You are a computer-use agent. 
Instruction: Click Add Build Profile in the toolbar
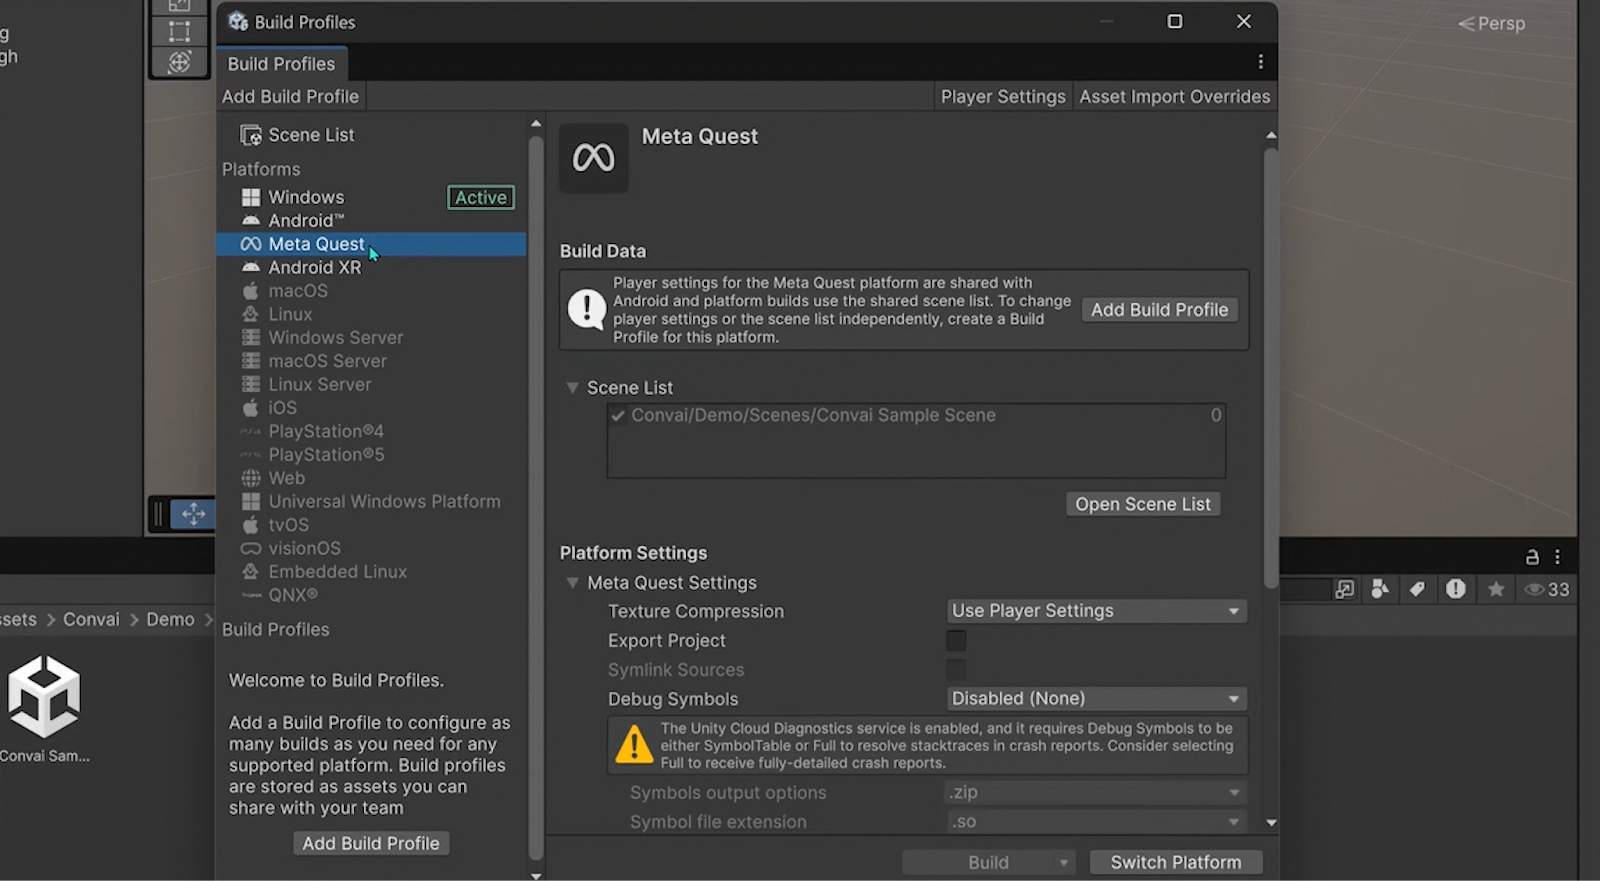(x=290, y=97)
